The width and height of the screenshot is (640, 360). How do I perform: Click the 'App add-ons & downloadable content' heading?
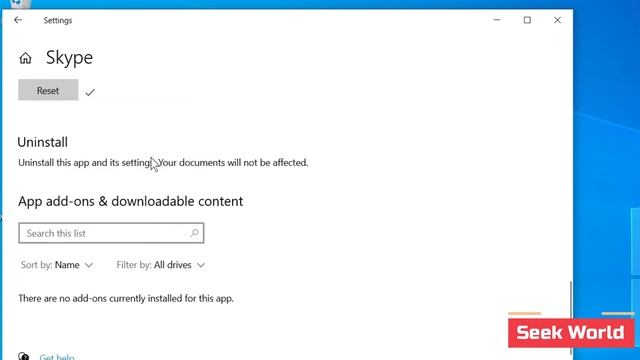click(x=131, y=201)
